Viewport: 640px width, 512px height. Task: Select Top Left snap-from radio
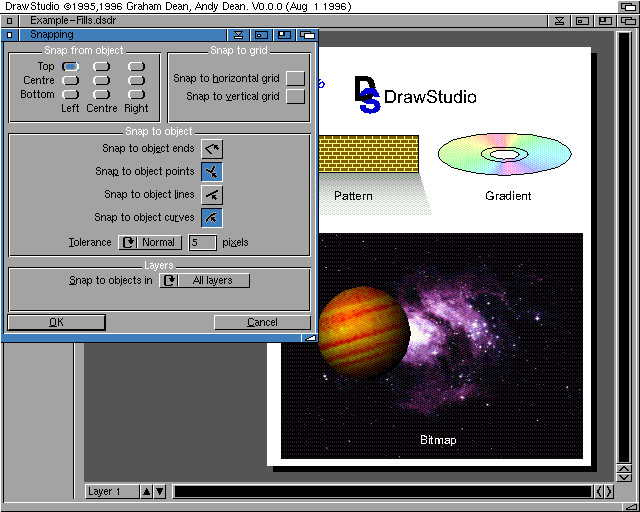tap(70, 66)
